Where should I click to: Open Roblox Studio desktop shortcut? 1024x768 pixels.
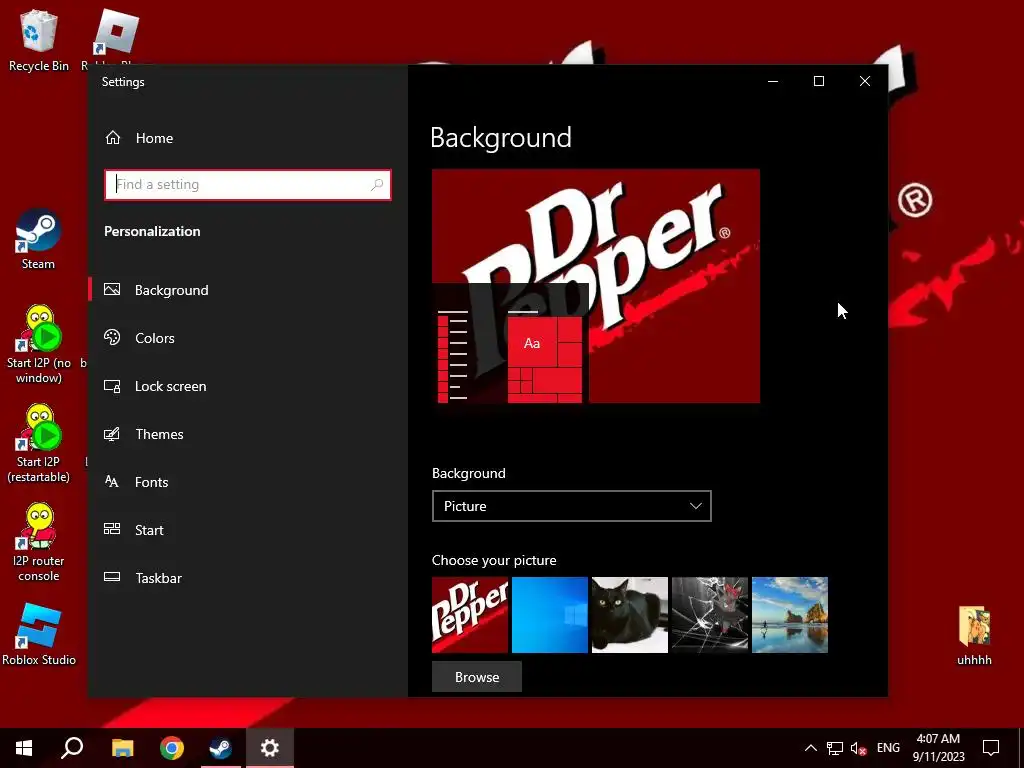coord(39,634)
